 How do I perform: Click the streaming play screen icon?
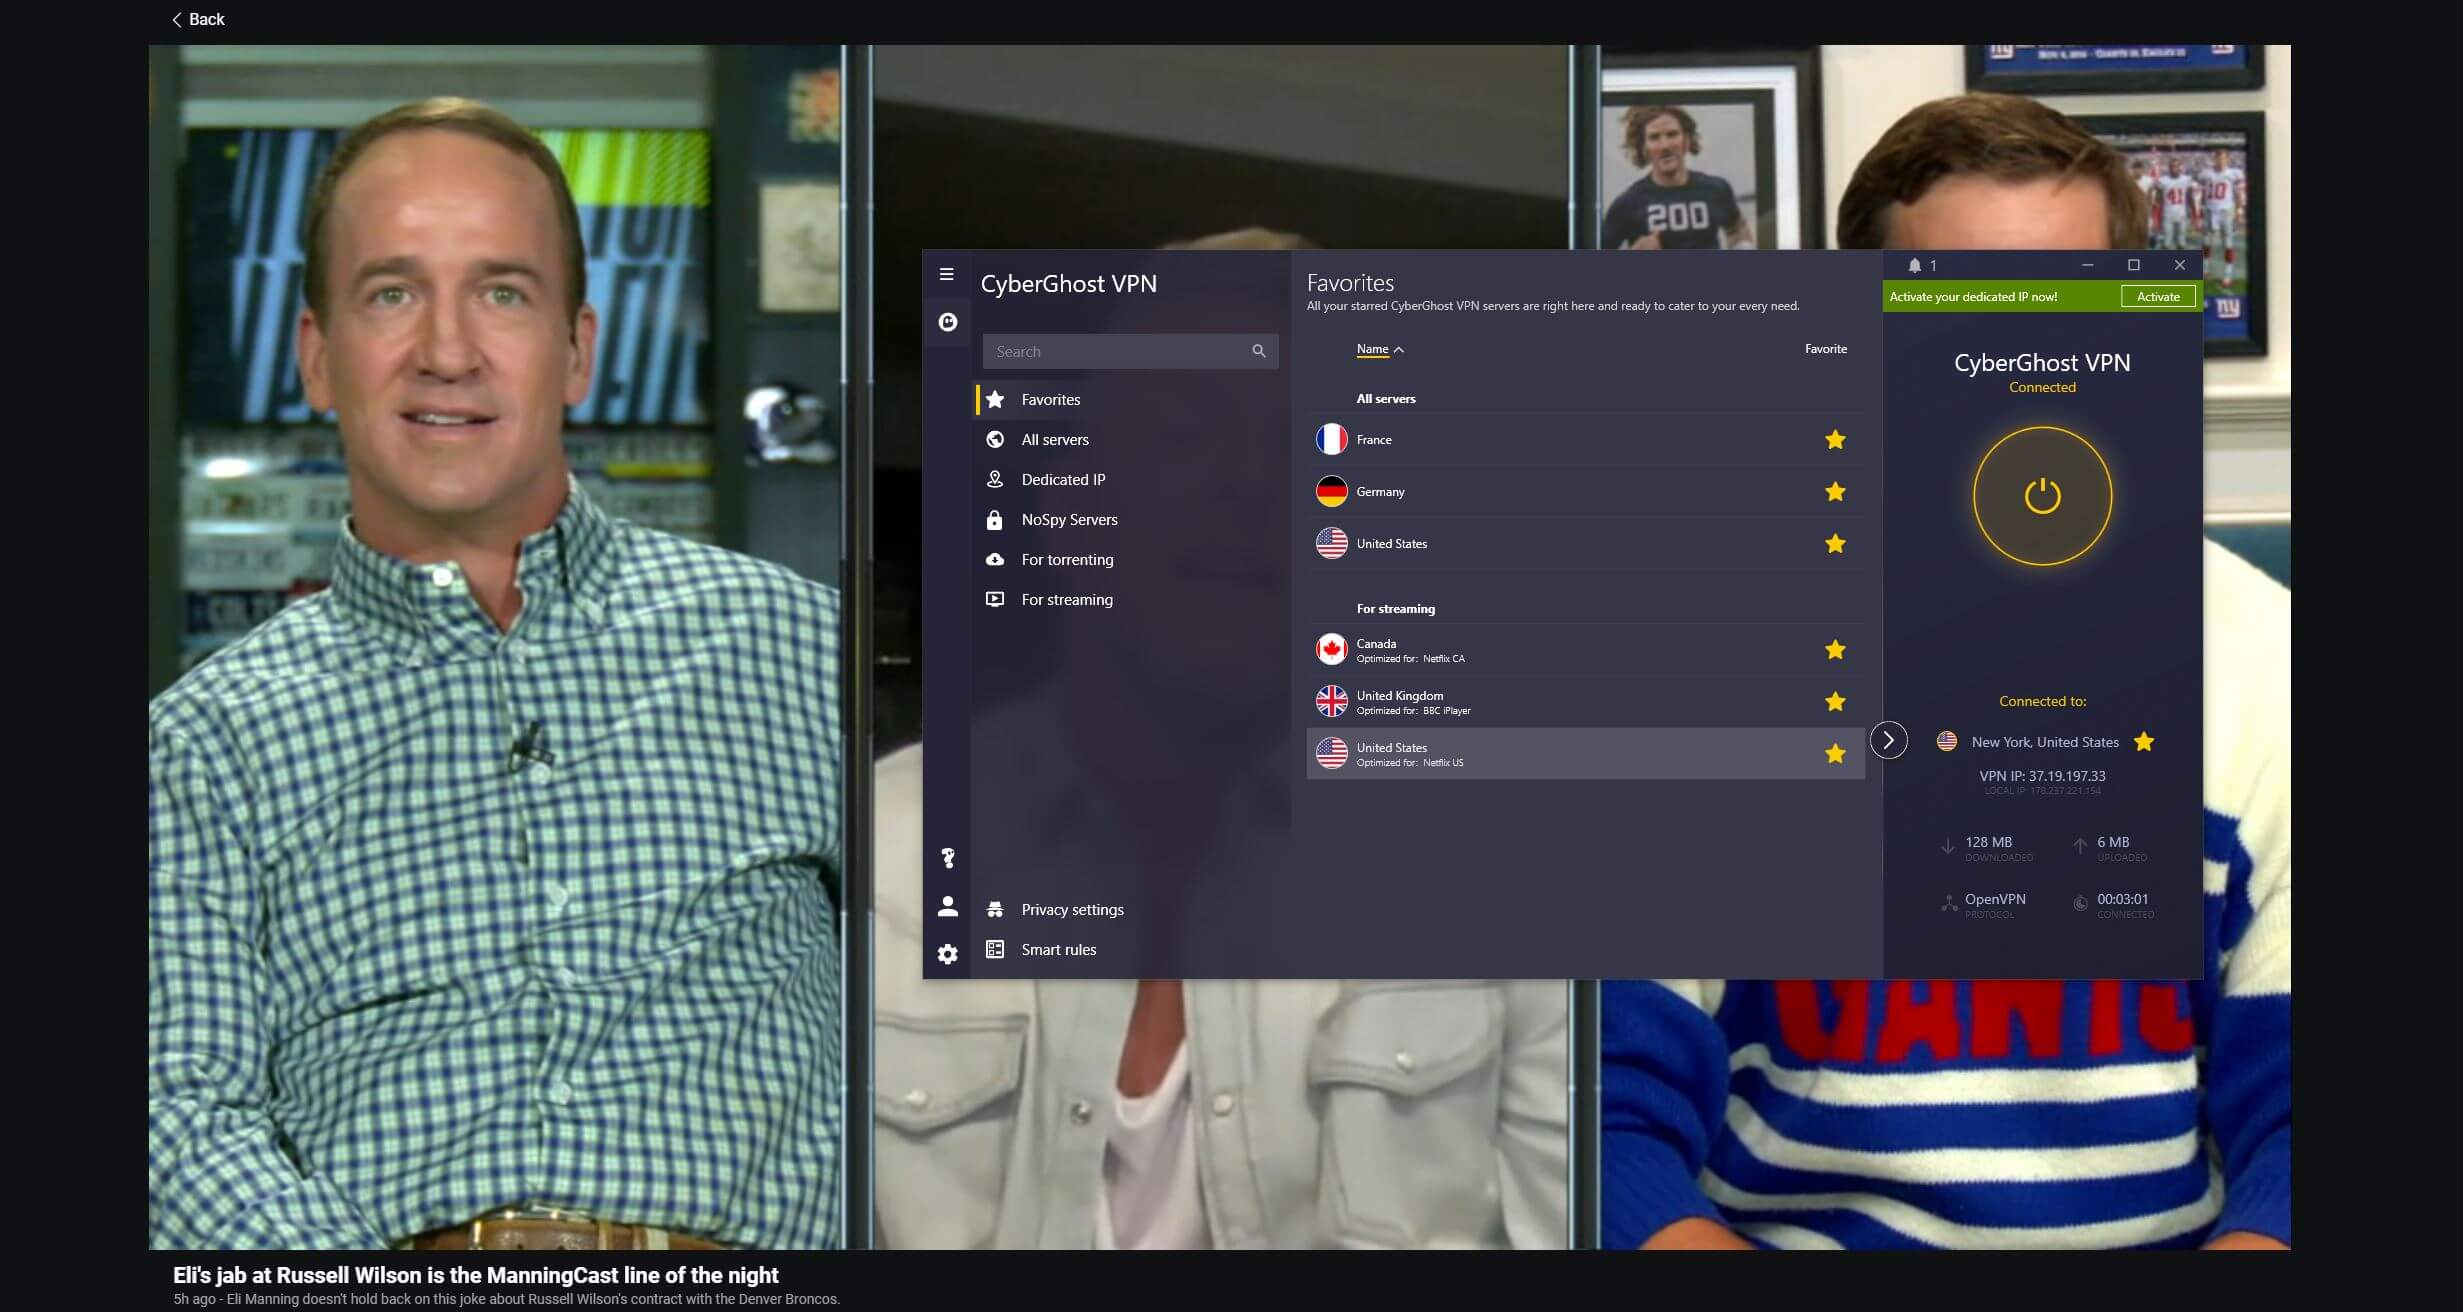point(995,599)
